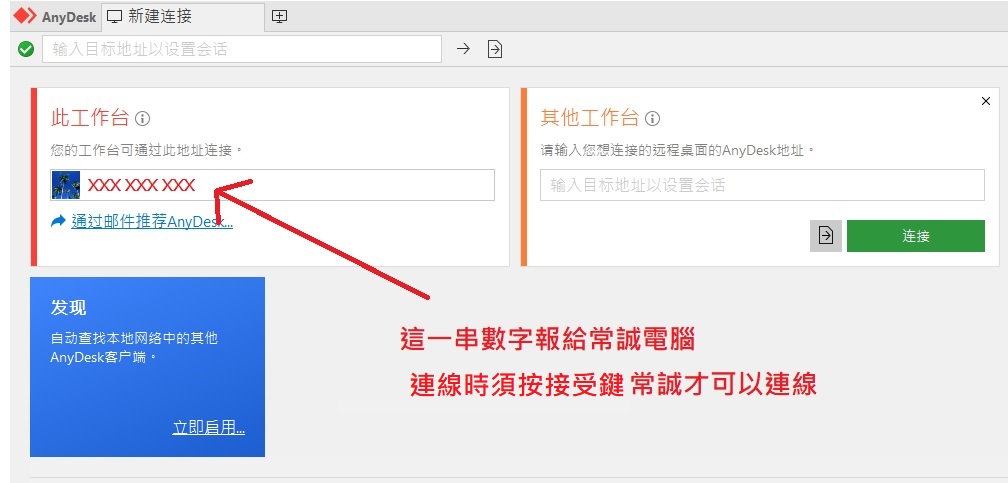Focus the remote desk address input
This screenshot has height=483, width=1008.
tap(762, 185)
